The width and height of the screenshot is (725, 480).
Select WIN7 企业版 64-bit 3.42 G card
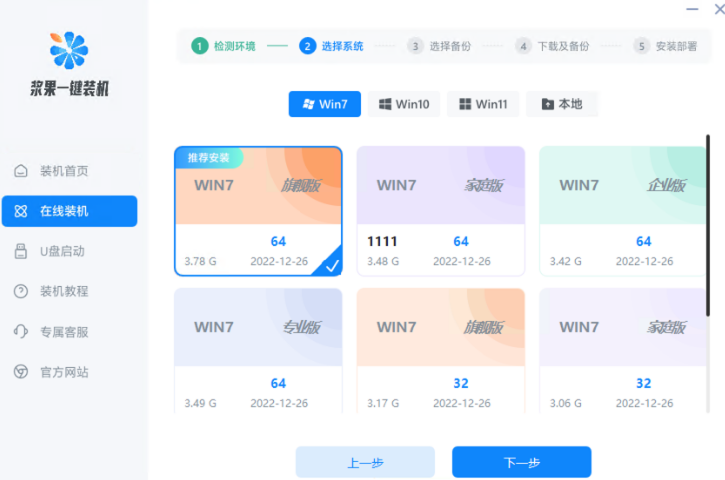(x=623, y=211)
